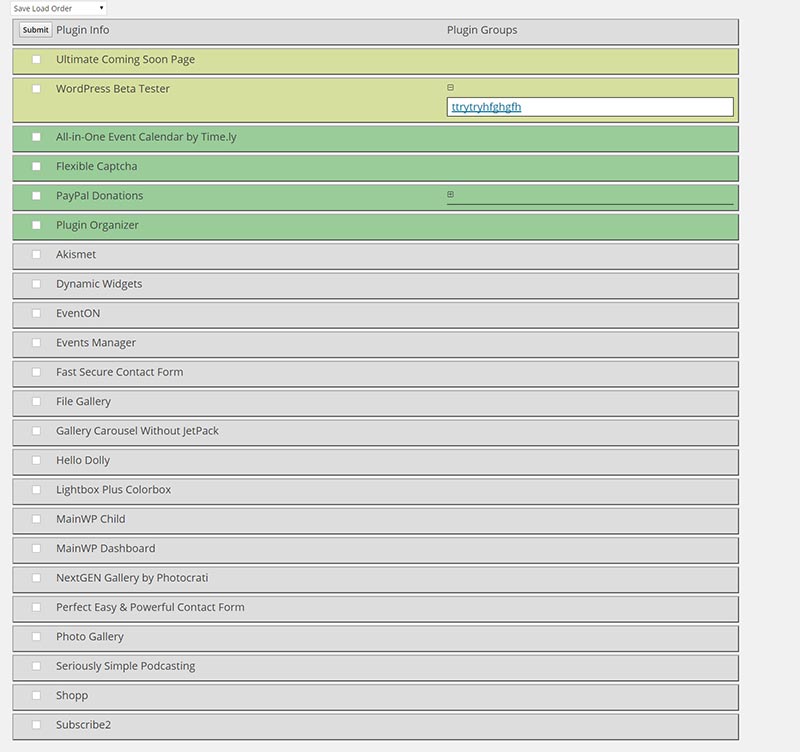Check the Ultimate Coming Soon Page checkbox
800x752 pixels.
coord(37,60)
